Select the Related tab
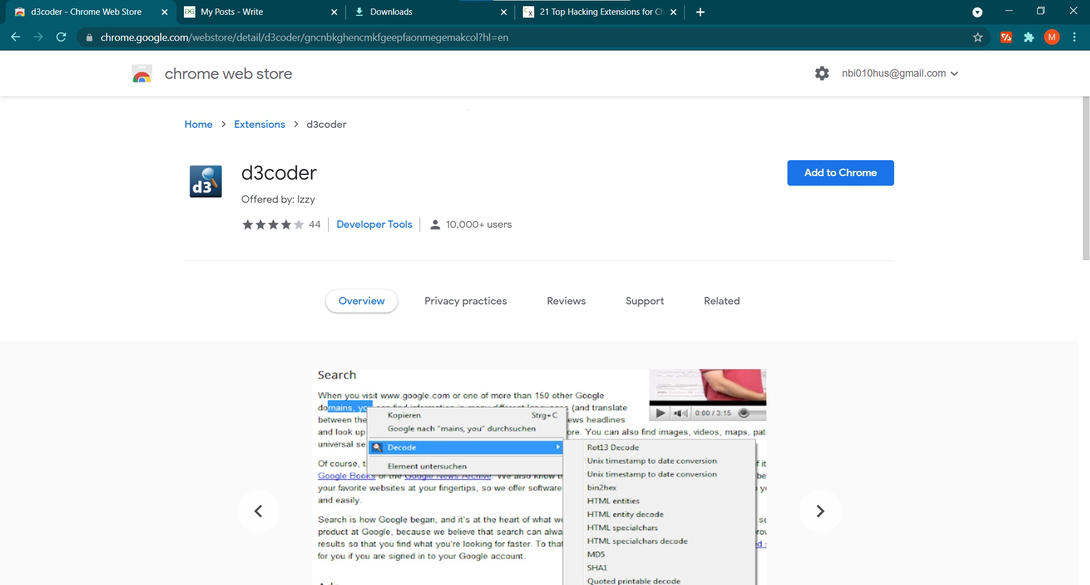Viewport: 1090px width, 585px height. (722, 301)
